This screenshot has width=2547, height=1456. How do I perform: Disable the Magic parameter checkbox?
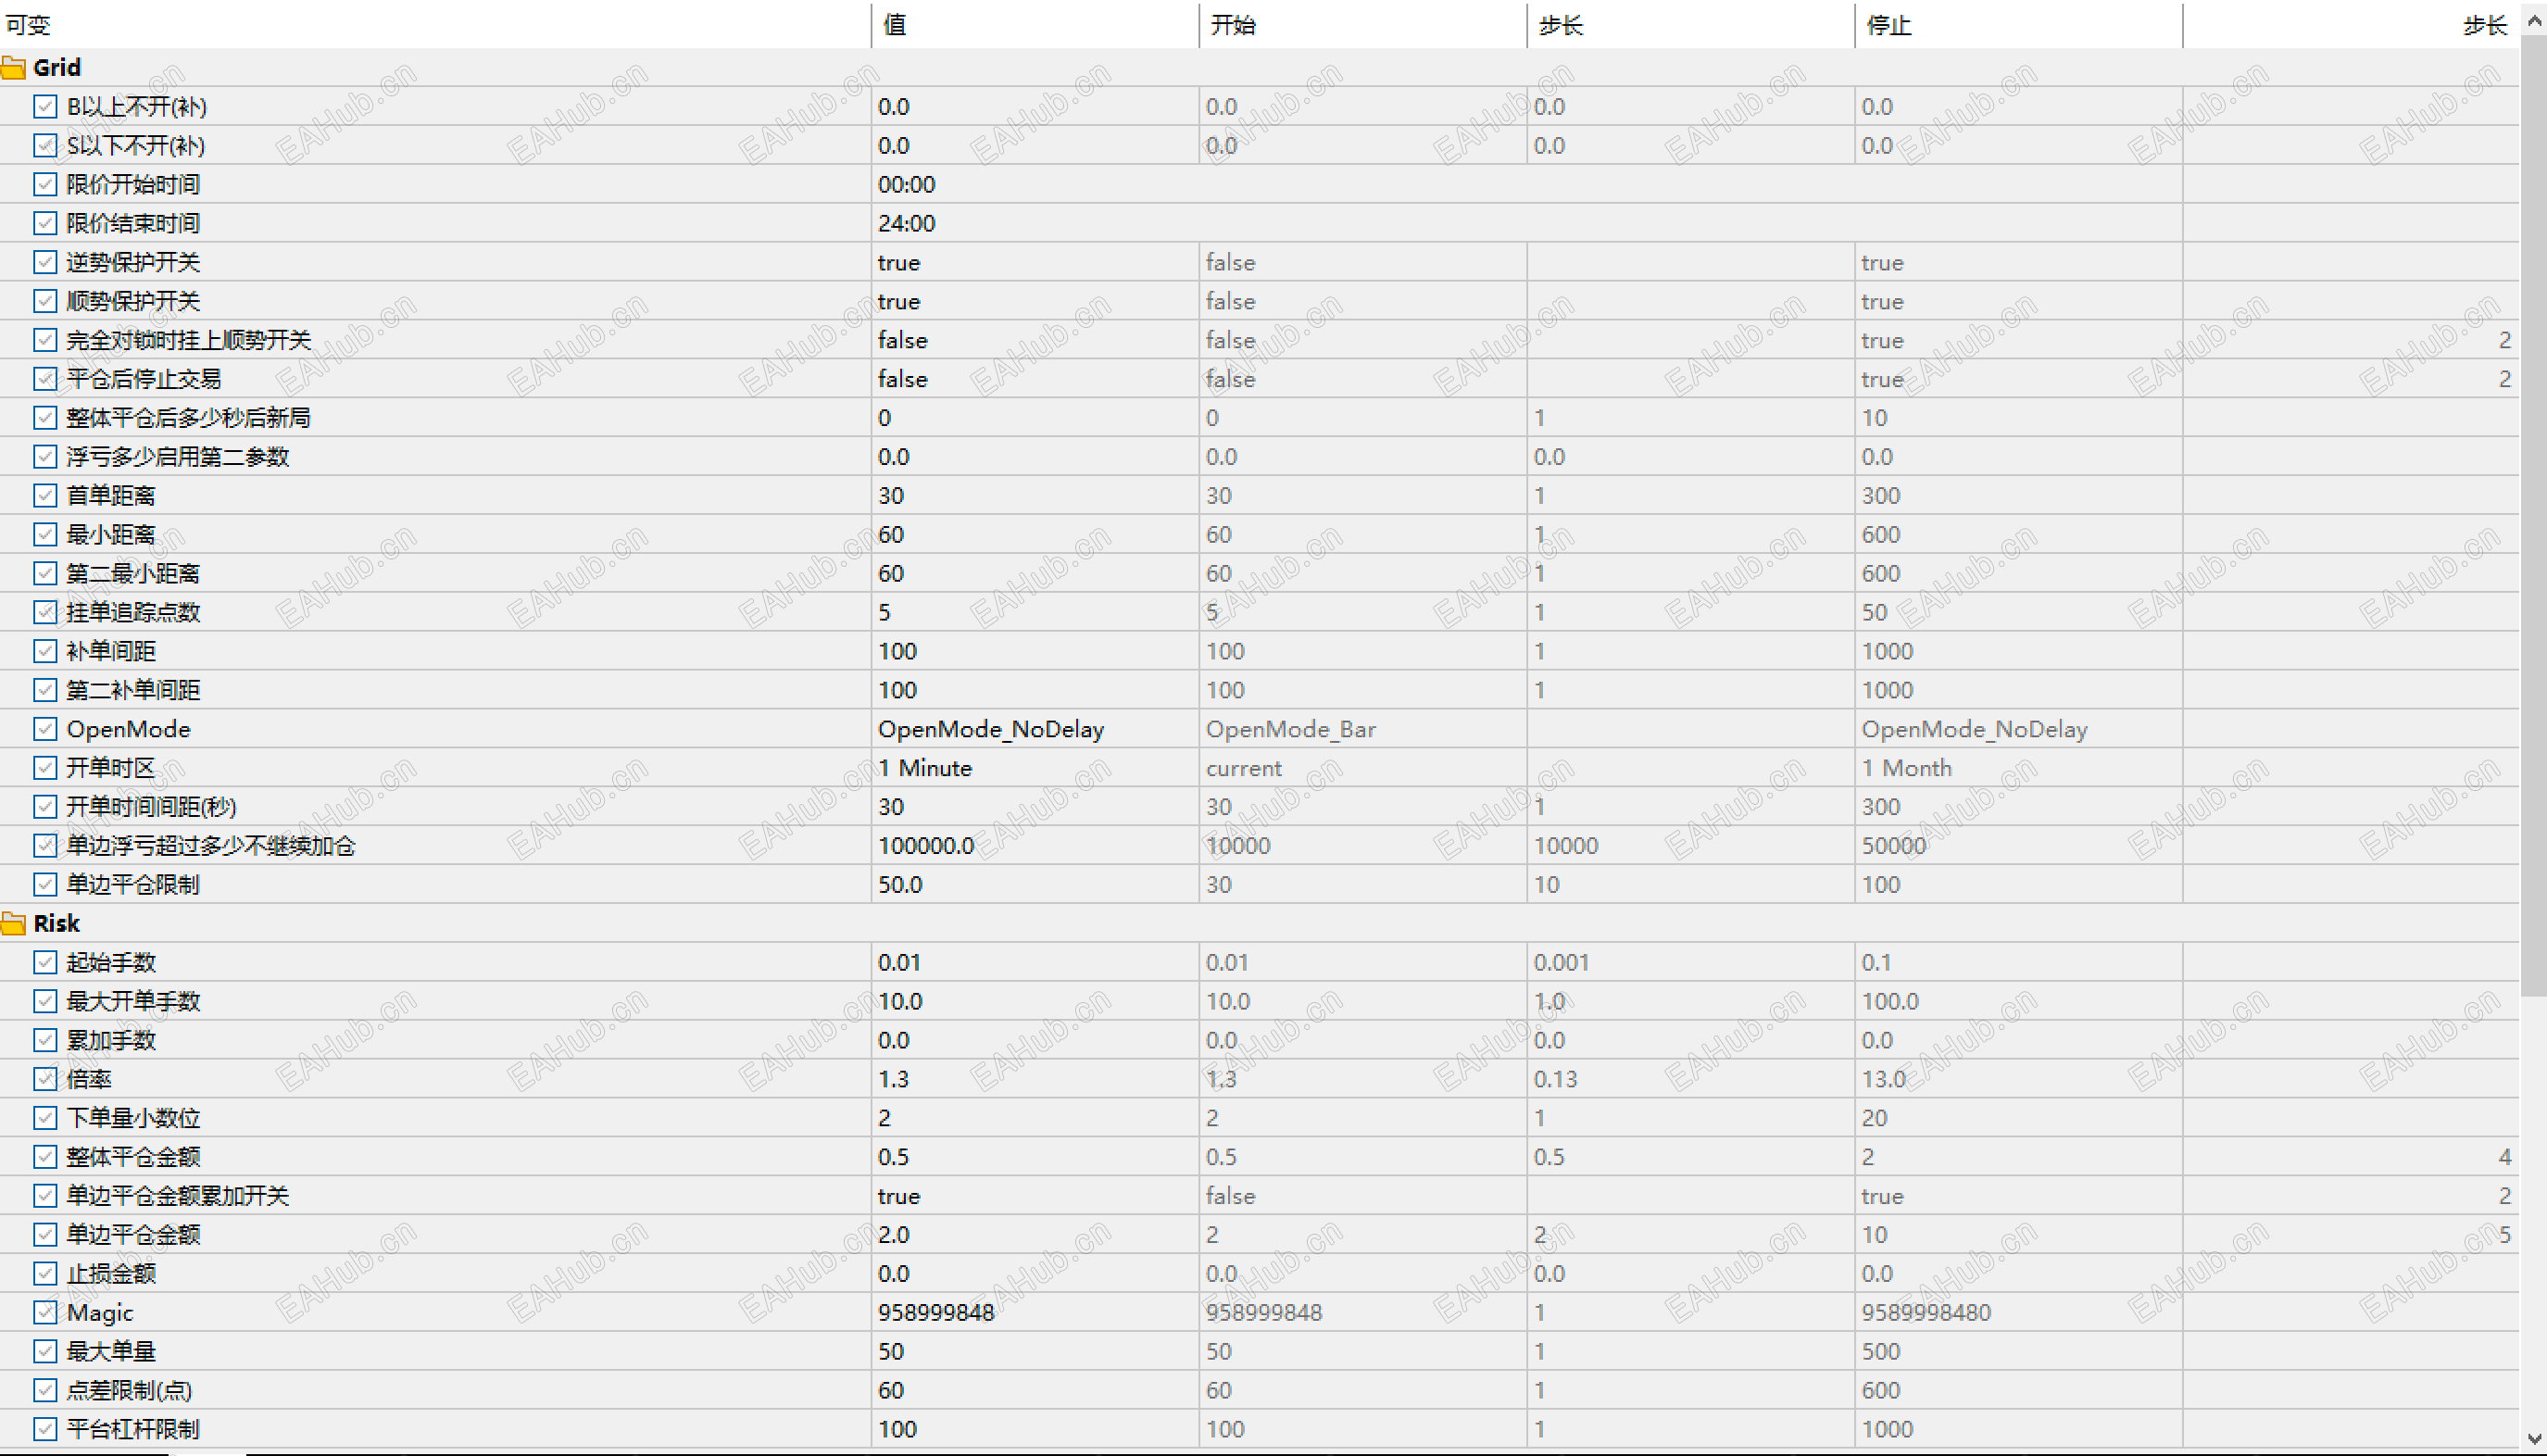coord(45,1312)
